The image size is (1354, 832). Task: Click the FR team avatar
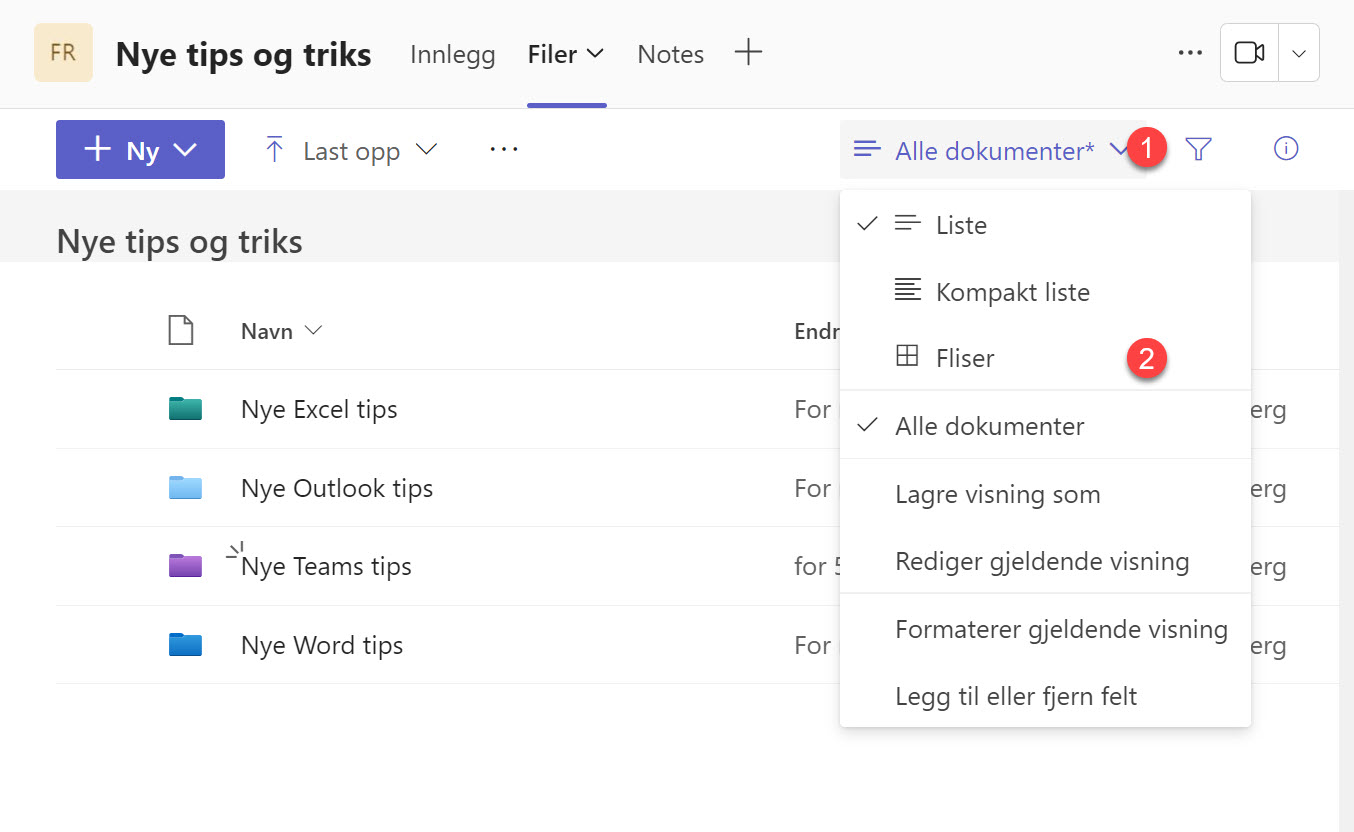[63, 53]
